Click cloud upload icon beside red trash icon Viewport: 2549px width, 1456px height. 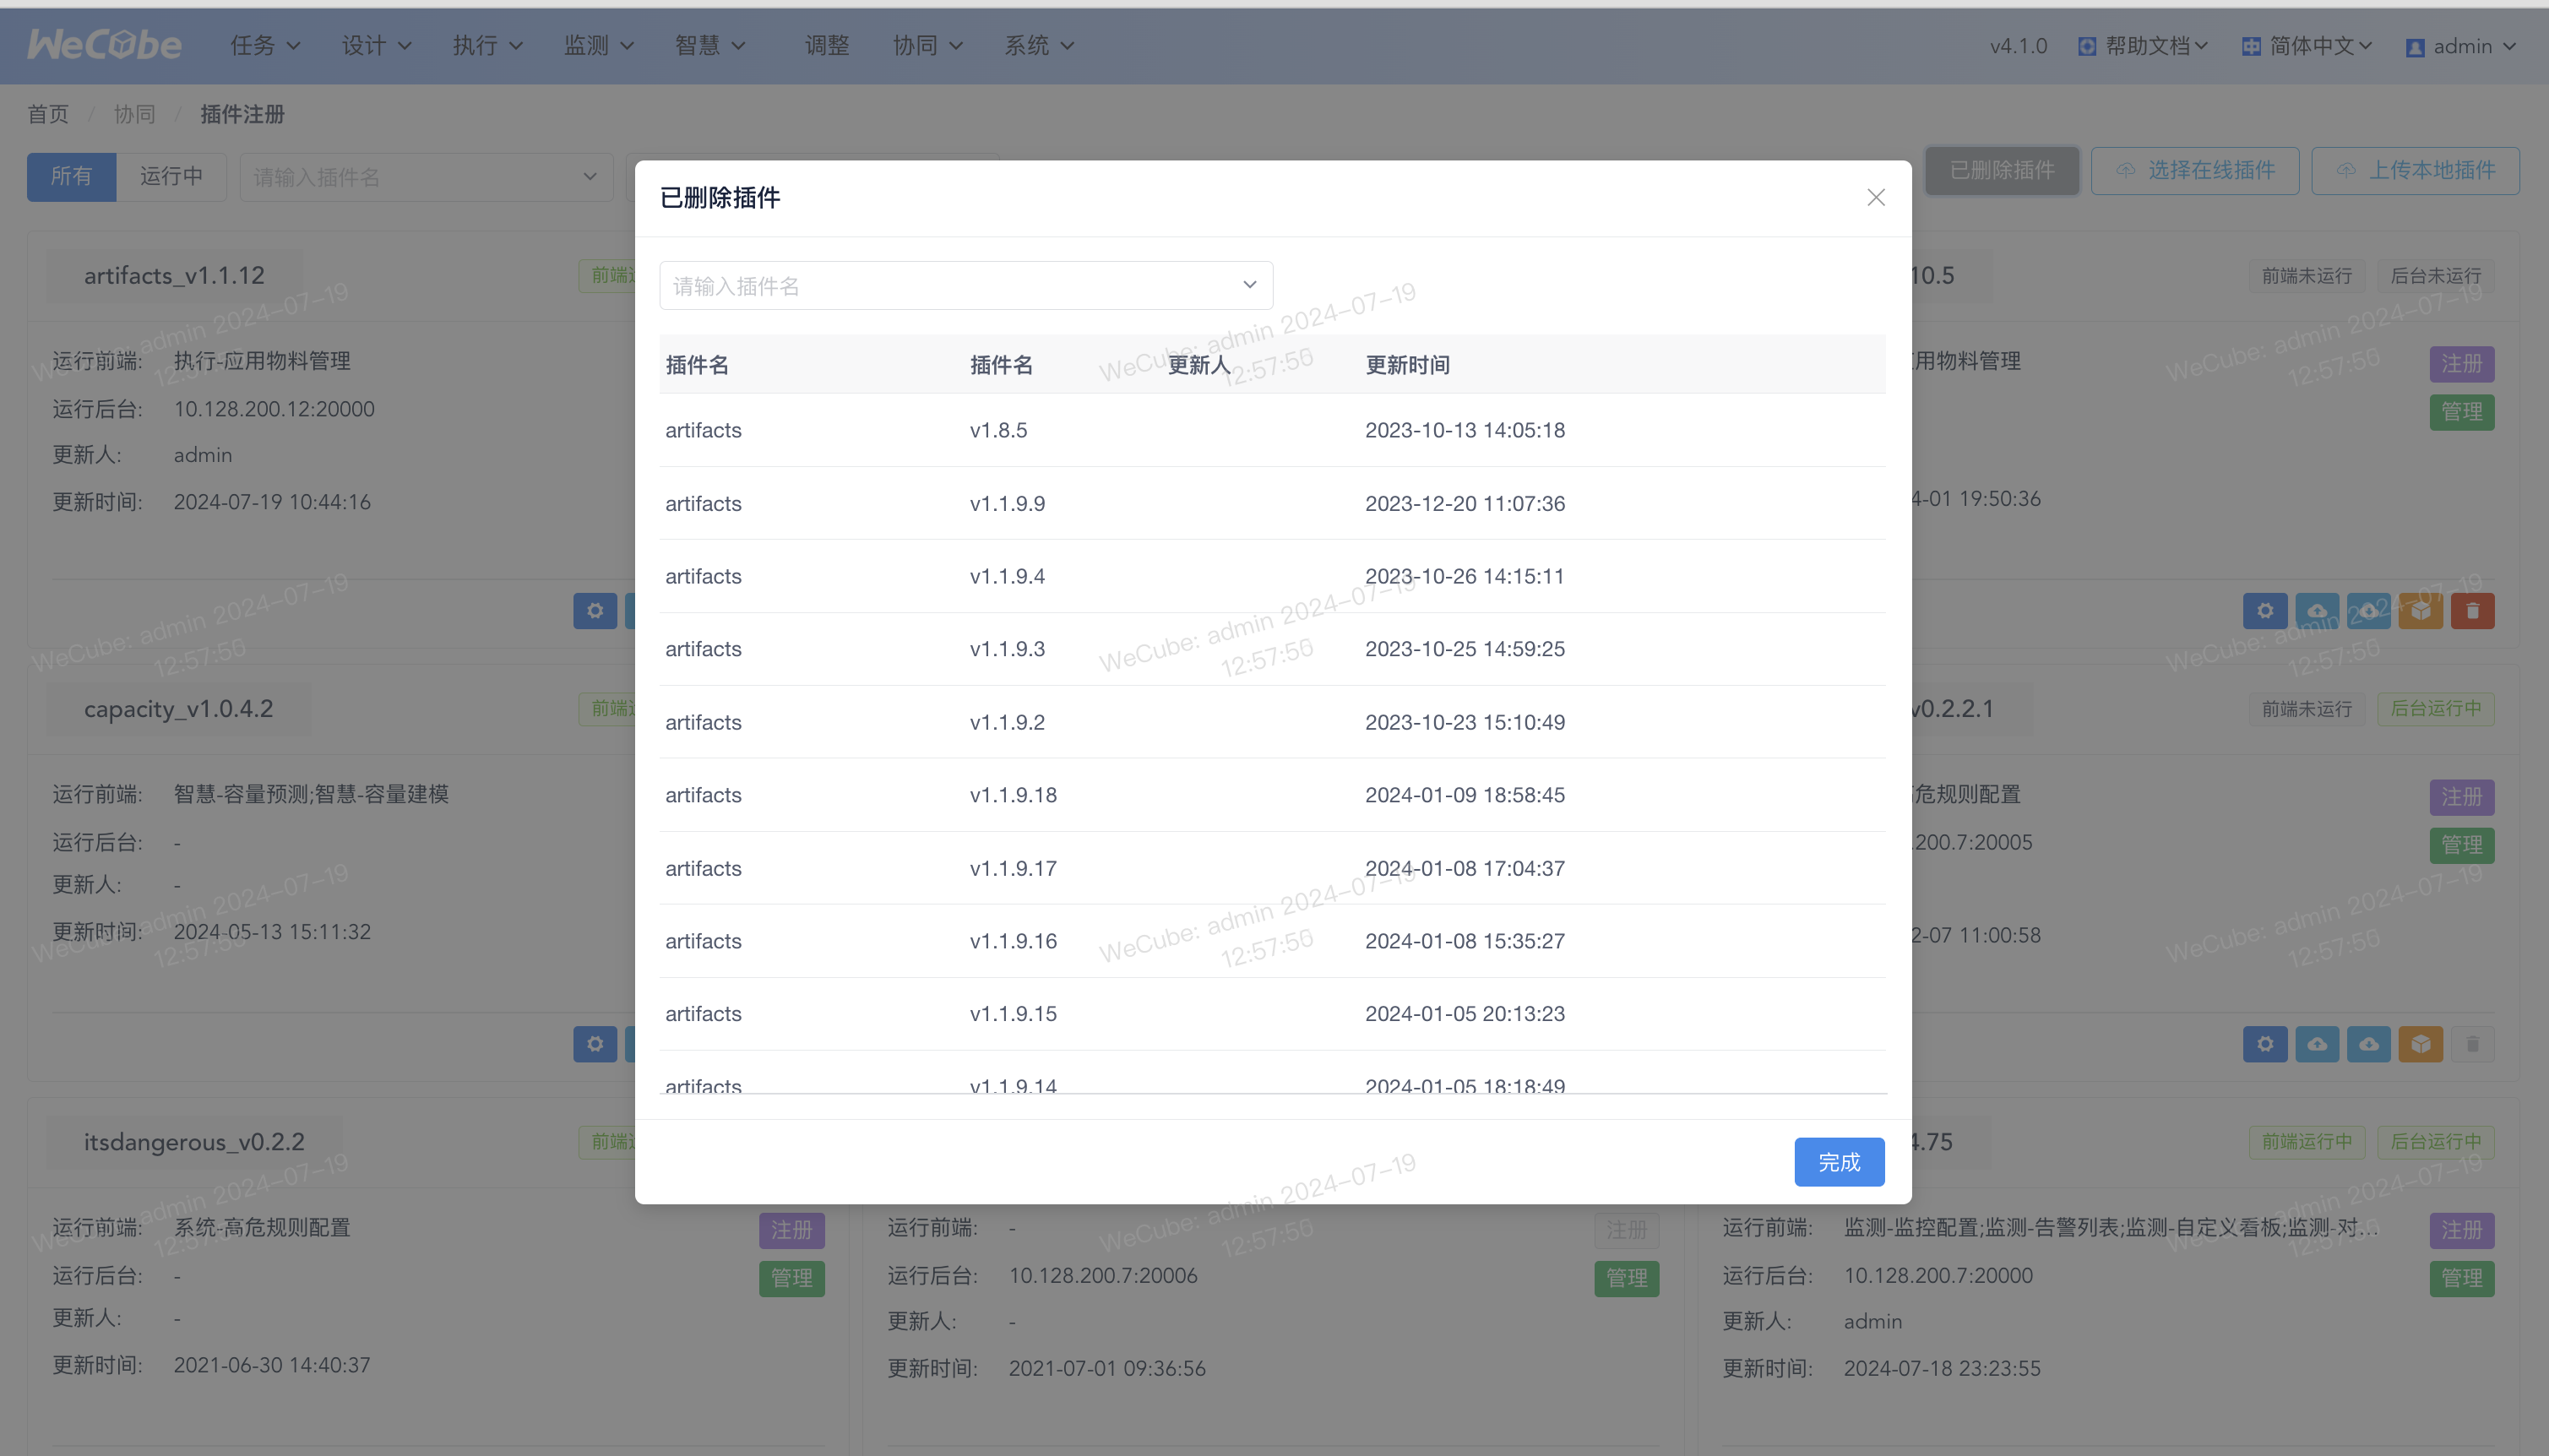[x=2317, y=611]
